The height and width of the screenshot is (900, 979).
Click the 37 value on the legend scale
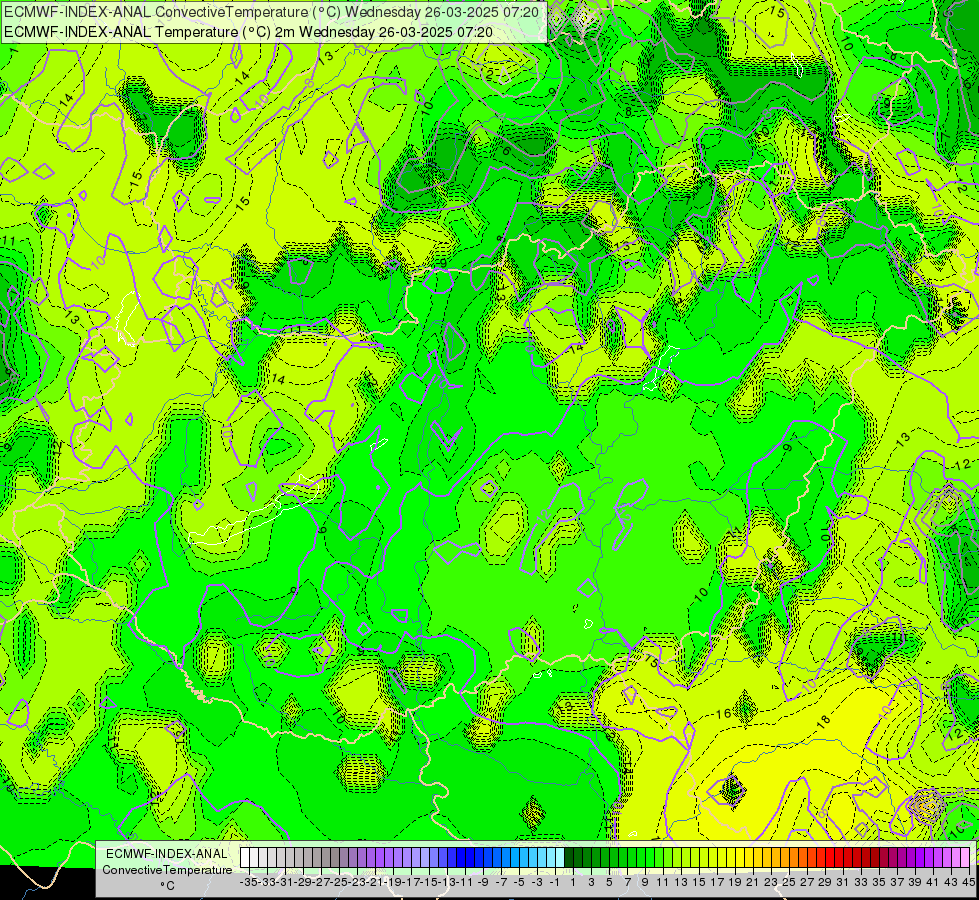(x=897, y=883)
